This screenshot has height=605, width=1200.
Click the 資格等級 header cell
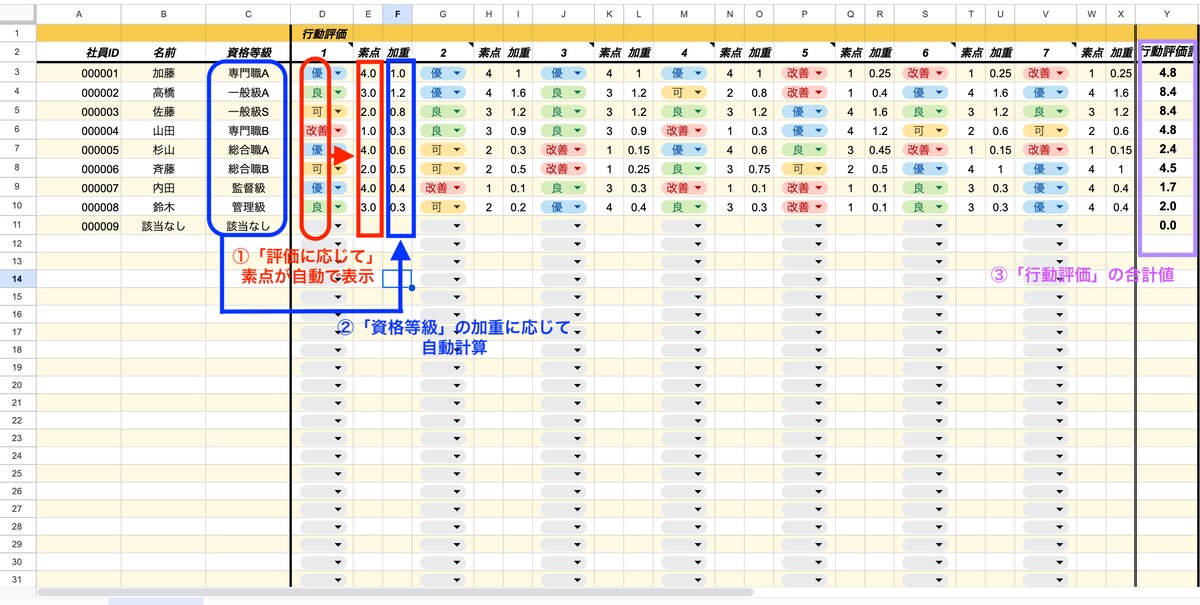tap(248, 52)
